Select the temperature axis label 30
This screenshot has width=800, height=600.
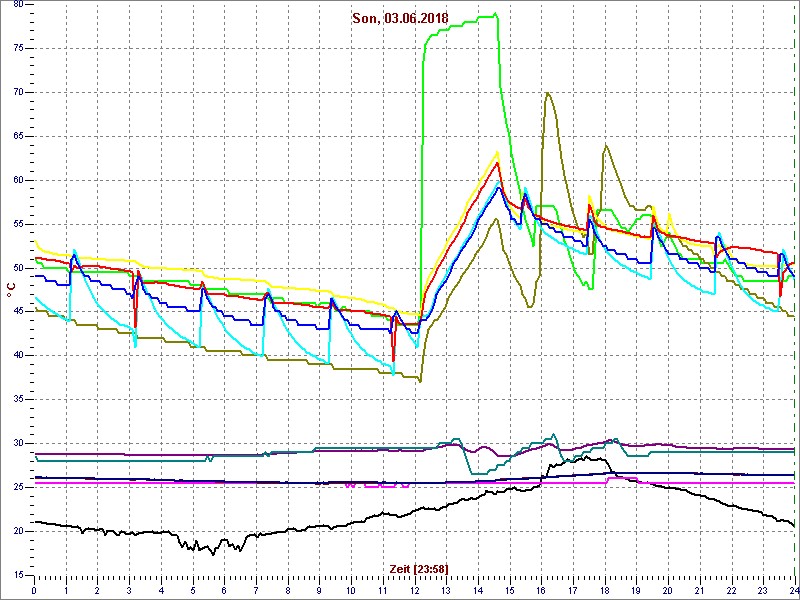16,444
